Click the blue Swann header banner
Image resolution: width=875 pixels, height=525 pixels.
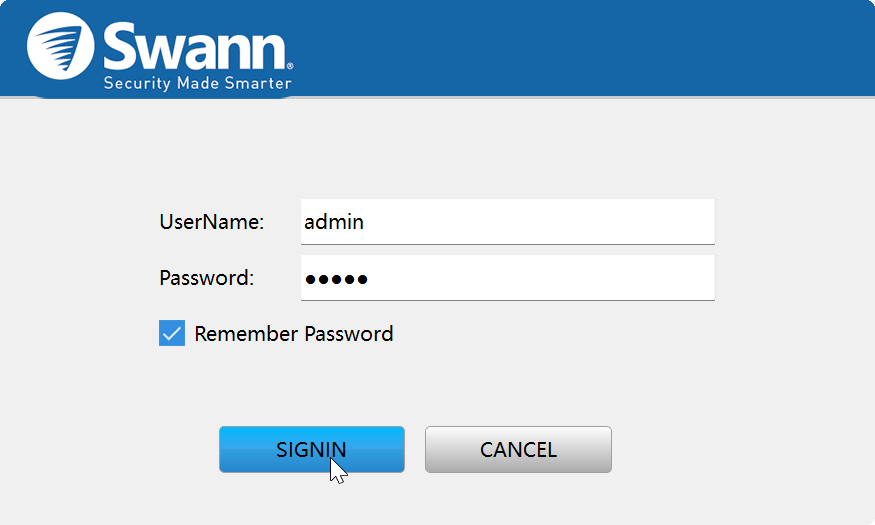[x=580, y=48]
